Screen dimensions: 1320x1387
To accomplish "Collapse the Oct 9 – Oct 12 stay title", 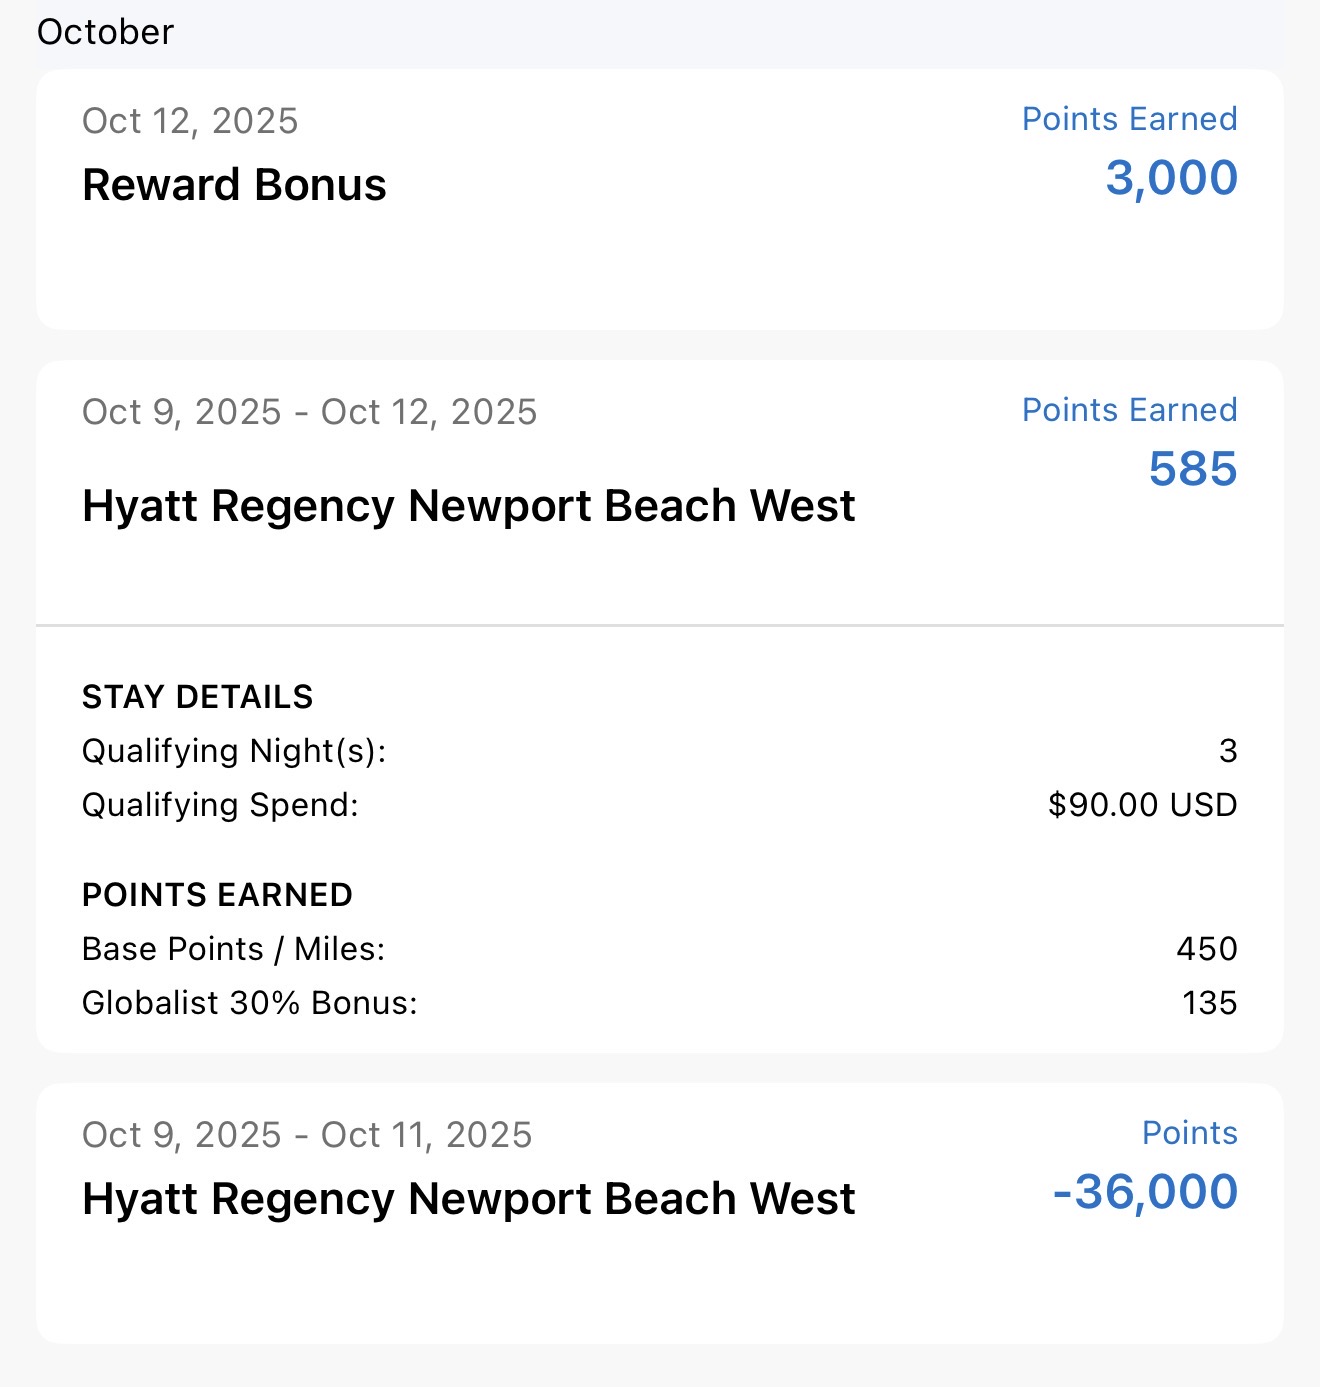I will [x=468, y=506].
